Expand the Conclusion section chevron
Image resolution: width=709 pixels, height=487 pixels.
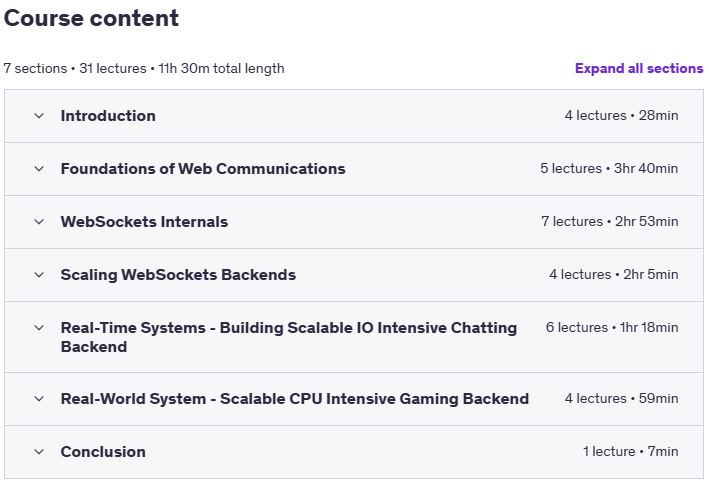click(39, 451)
